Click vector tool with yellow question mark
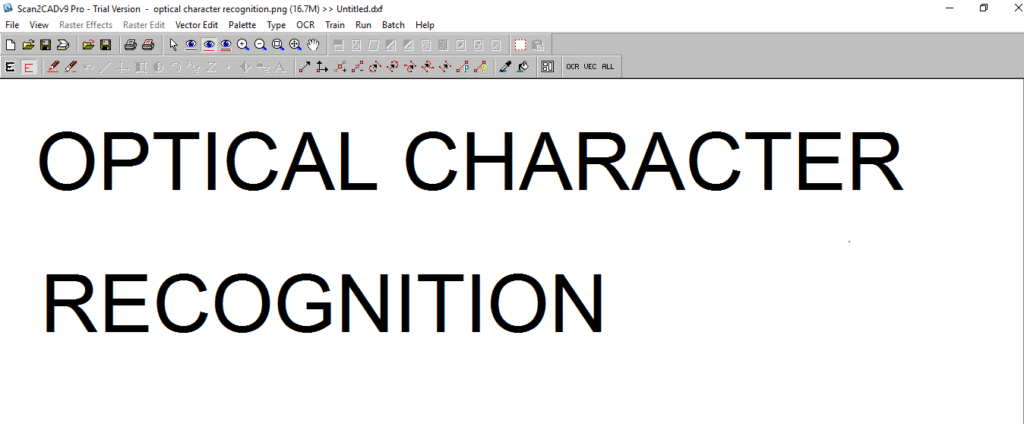The width and height of the screenshot is (1024, 424). (x=480, y=67)
